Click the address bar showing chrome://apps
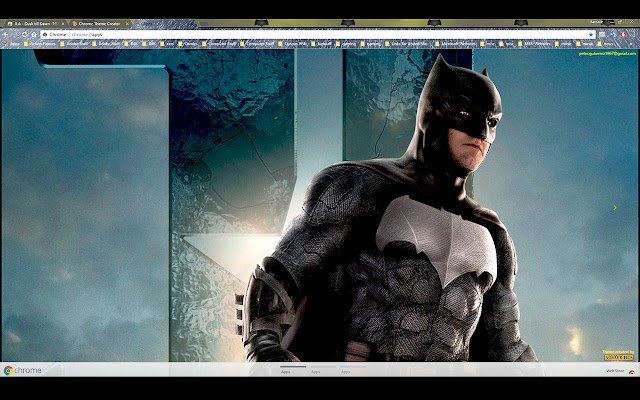Viewport: 640px width, 400px height. click(300, 34)
